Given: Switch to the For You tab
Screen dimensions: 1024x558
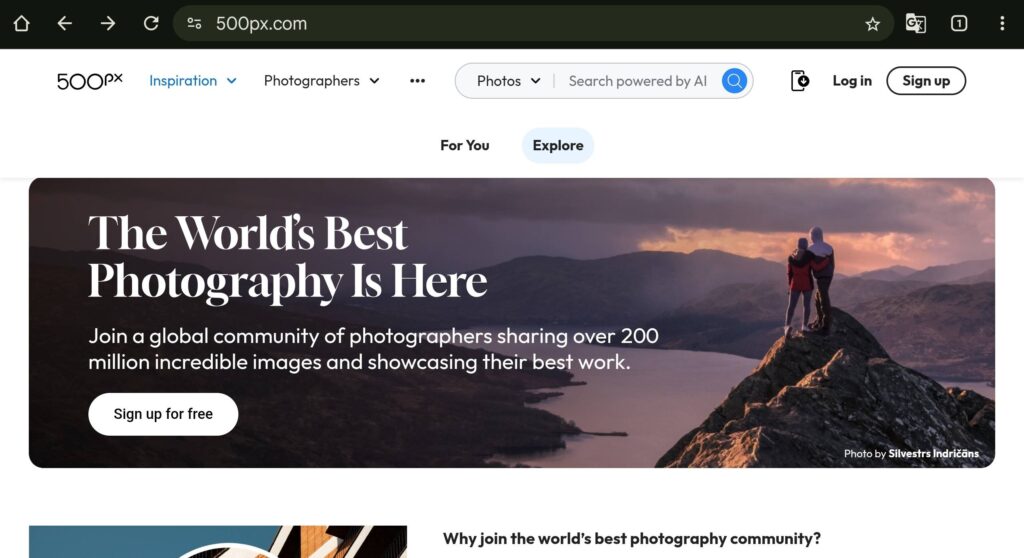Looking at the screenshot, I should pos(464,146).
